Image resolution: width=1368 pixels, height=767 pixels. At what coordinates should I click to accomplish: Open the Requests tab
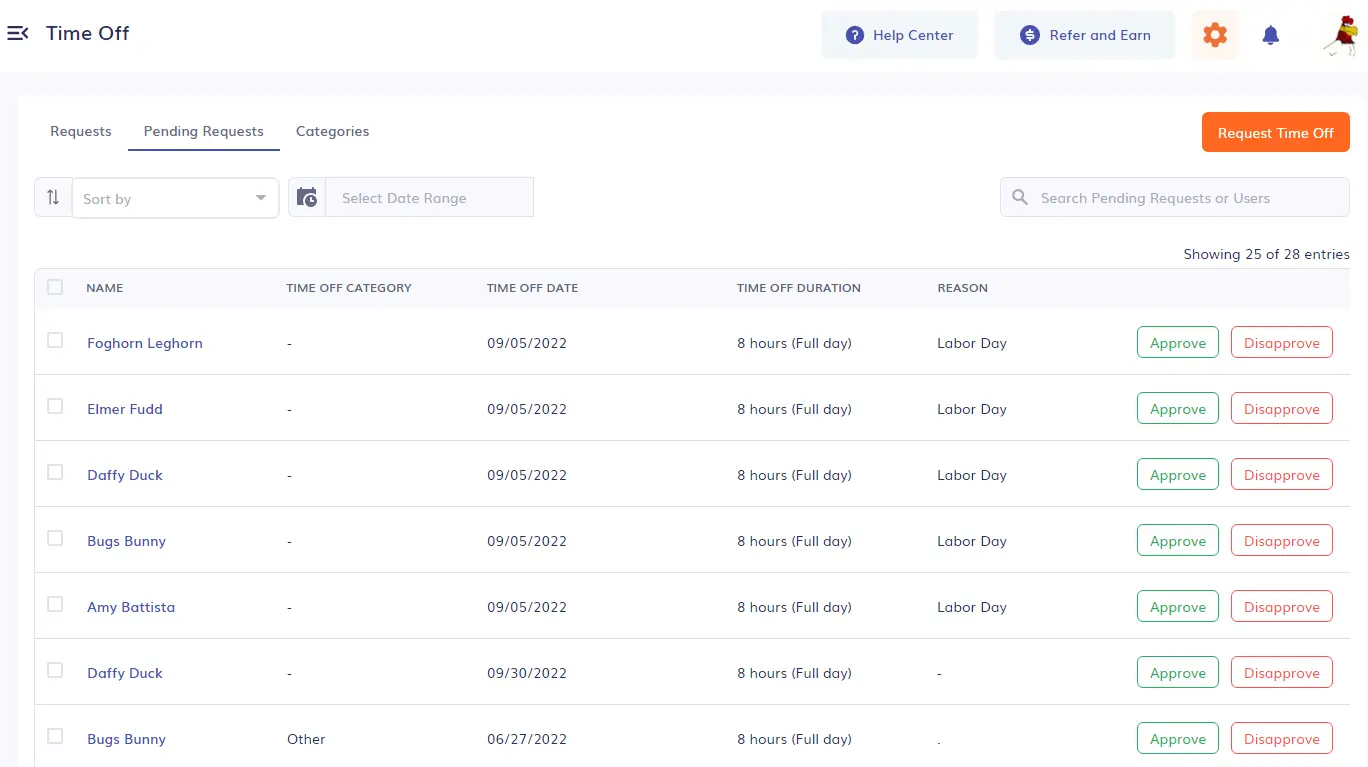(x=80, y=131)
